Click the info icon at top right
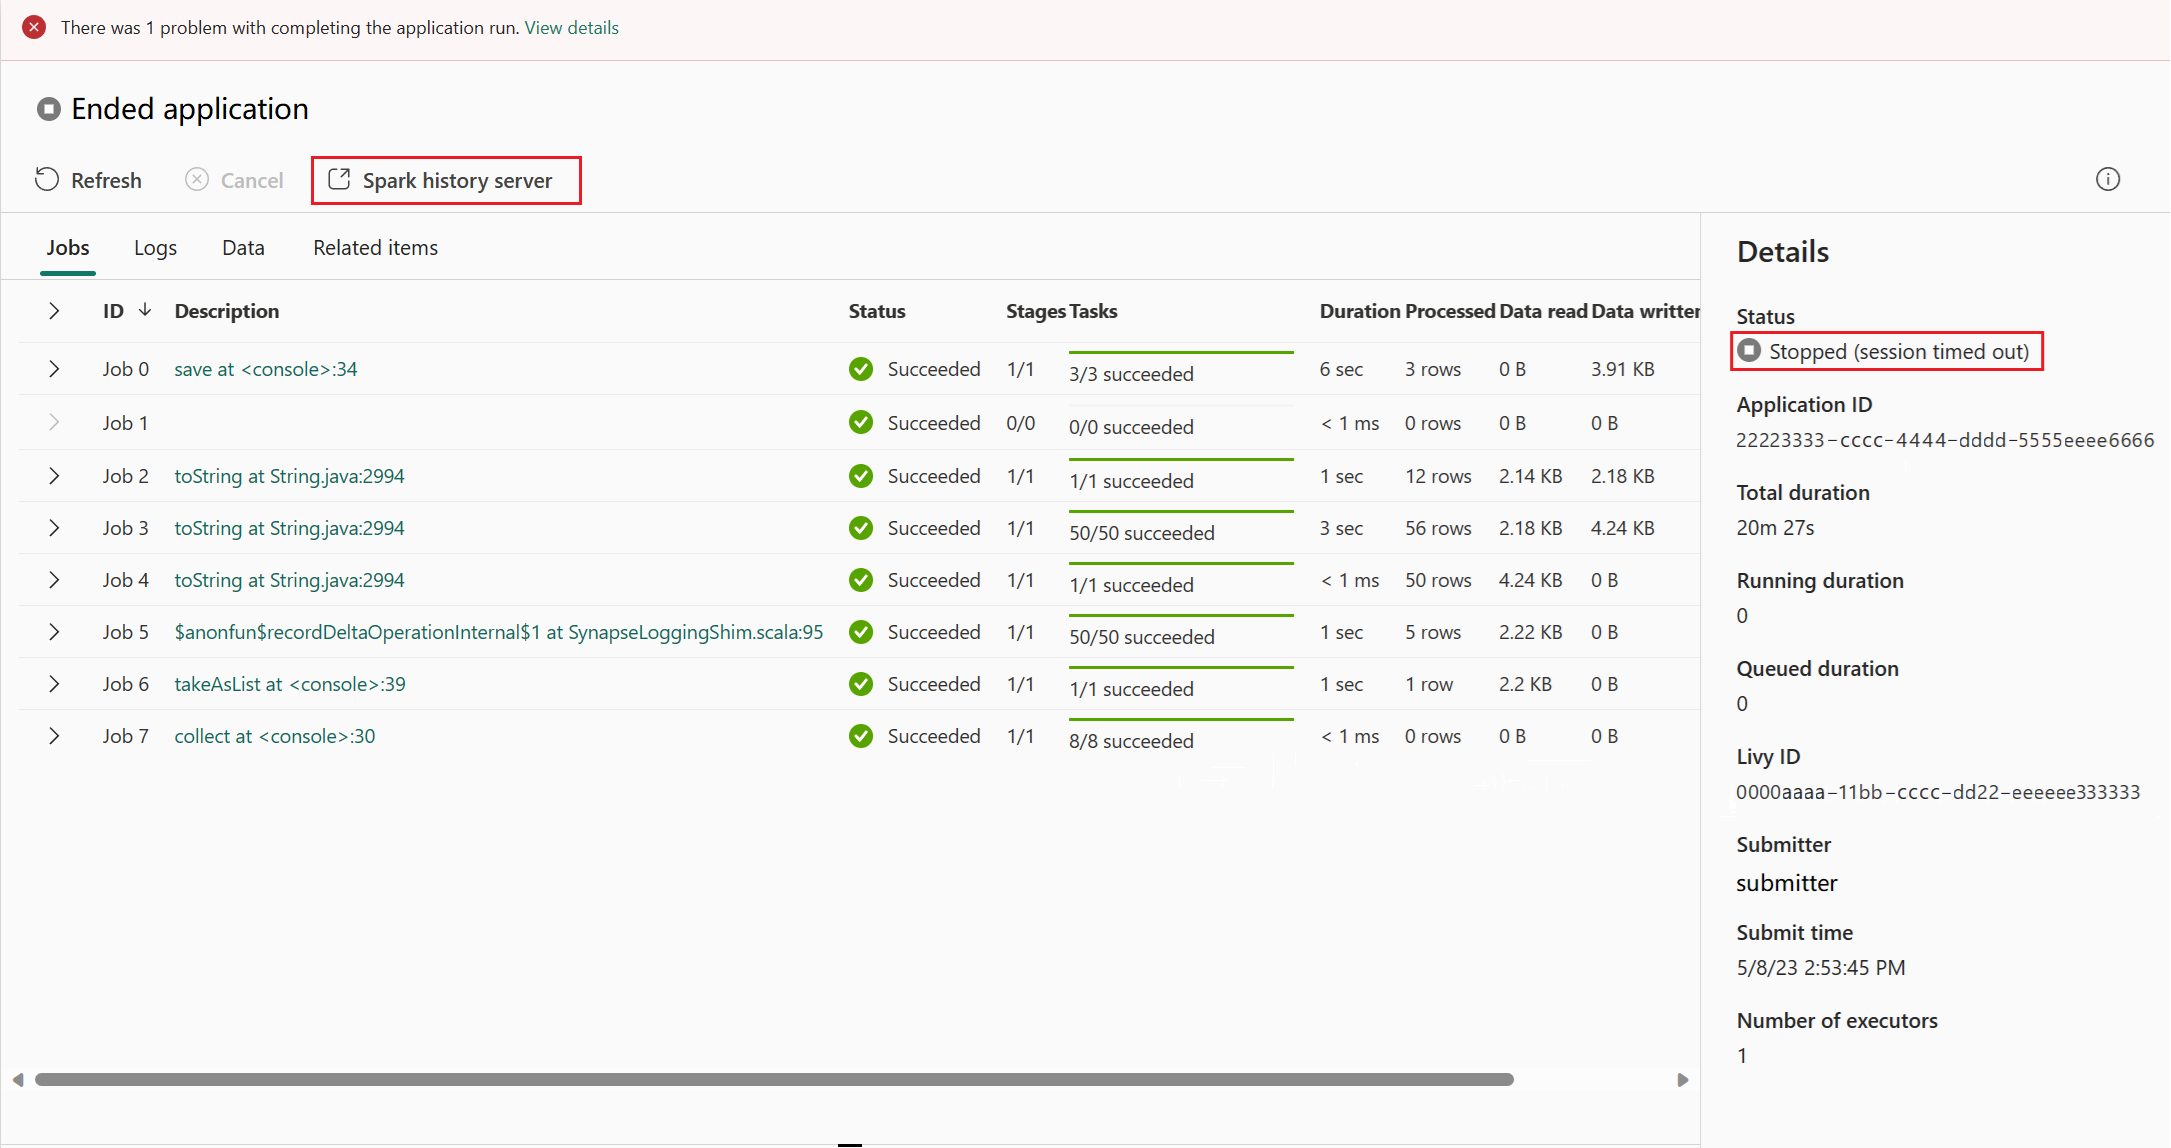2171x1148 pixels. (x=2107, y=180)
